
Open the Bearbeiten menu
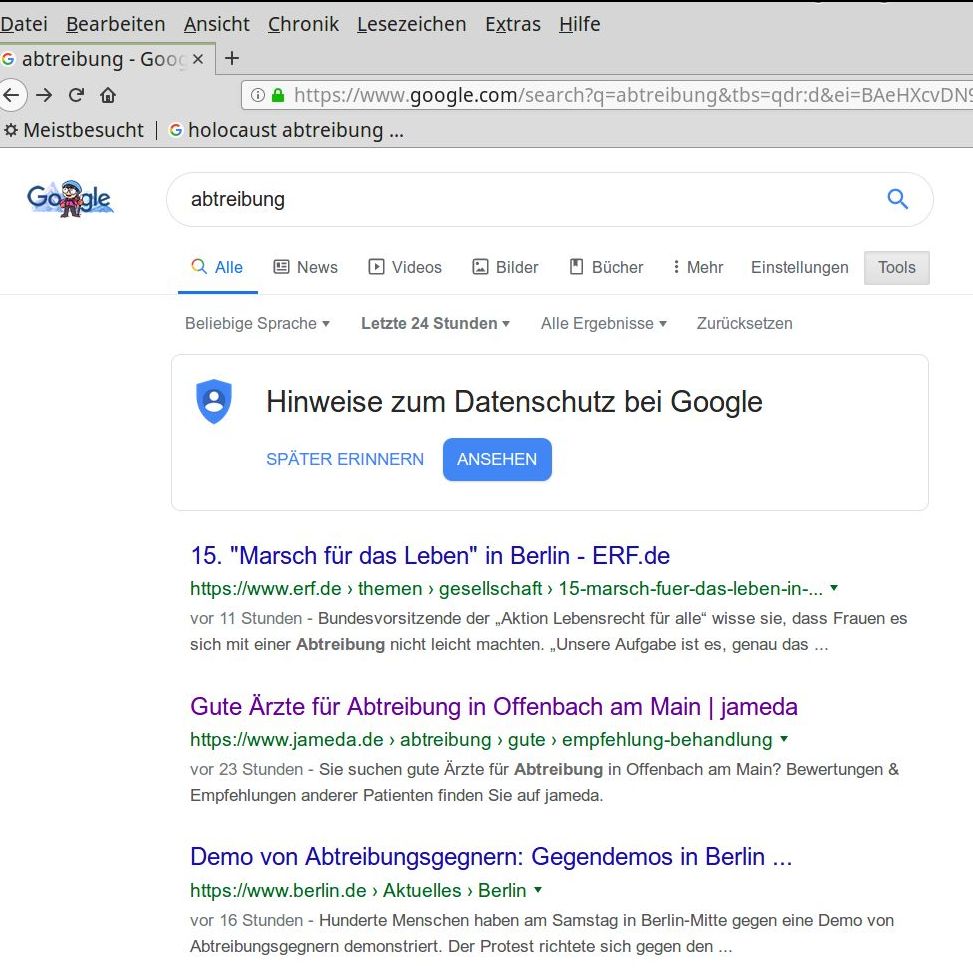point(116,24)
